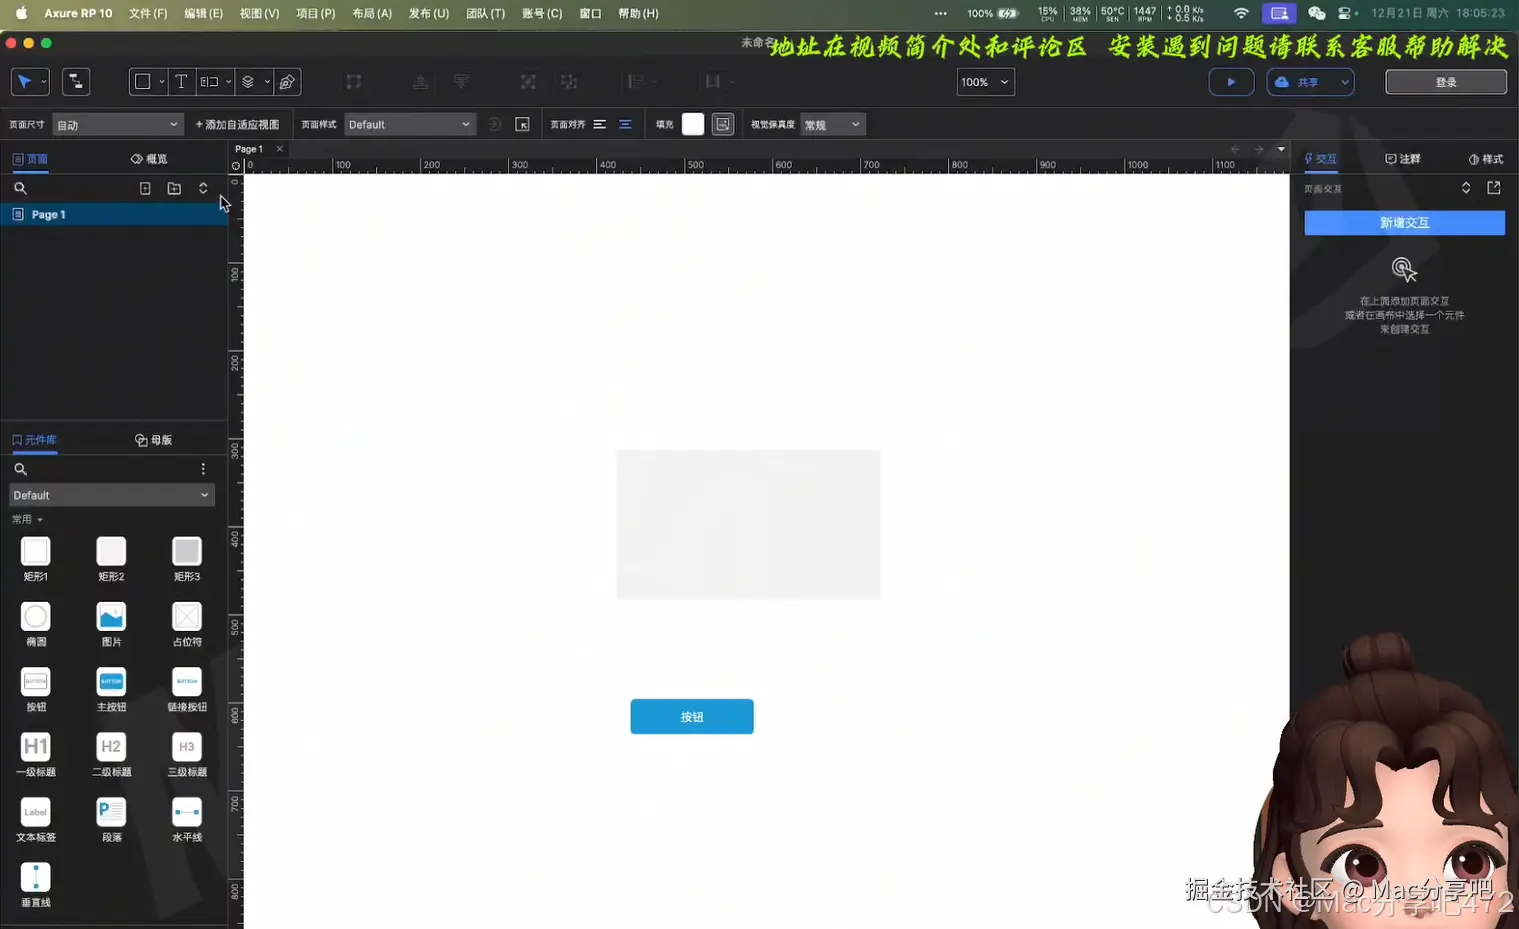Click the white fill color swatch
Image resolution: width=1519 pixels, height=929 pixels.
tap(692, 124)
